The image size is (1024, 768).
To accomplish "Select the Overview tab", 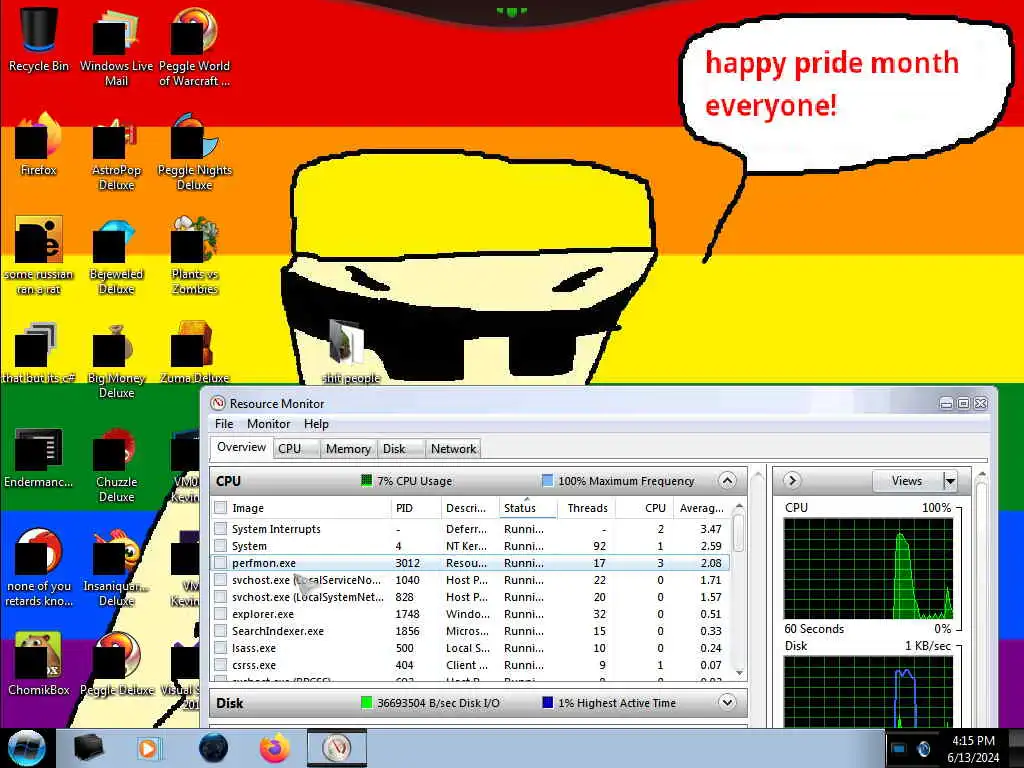I will coord(241,447).
